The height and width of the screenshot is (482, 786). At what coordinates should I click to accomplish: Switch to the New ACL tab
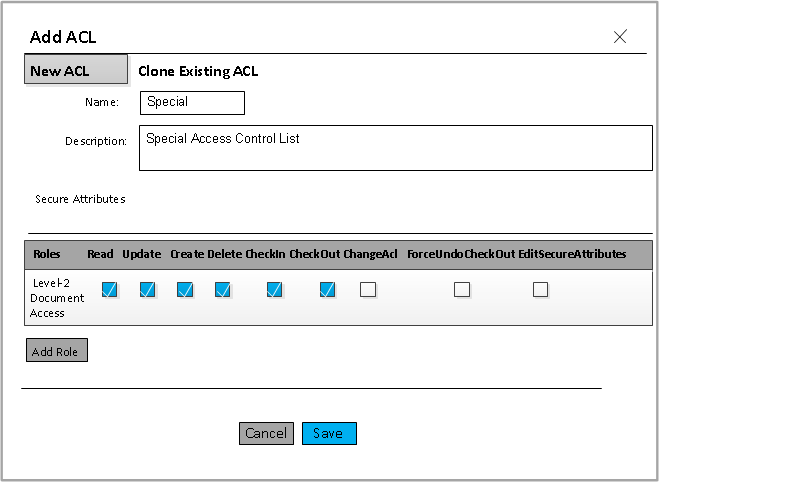coord(75,70)
